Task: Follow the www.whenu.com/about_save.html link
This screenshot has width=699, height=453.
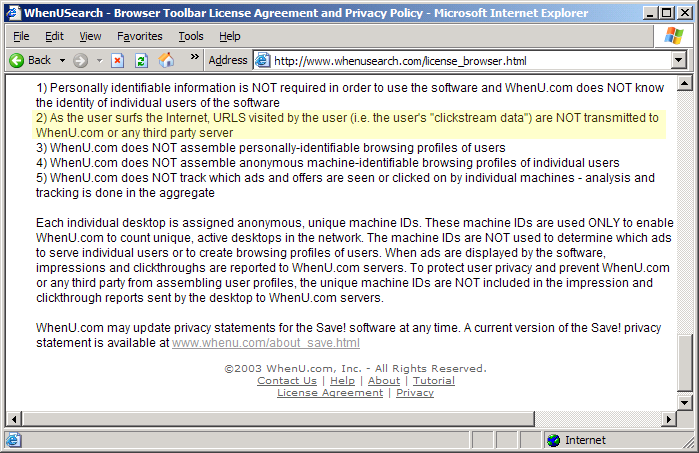Action: [266, 343]
